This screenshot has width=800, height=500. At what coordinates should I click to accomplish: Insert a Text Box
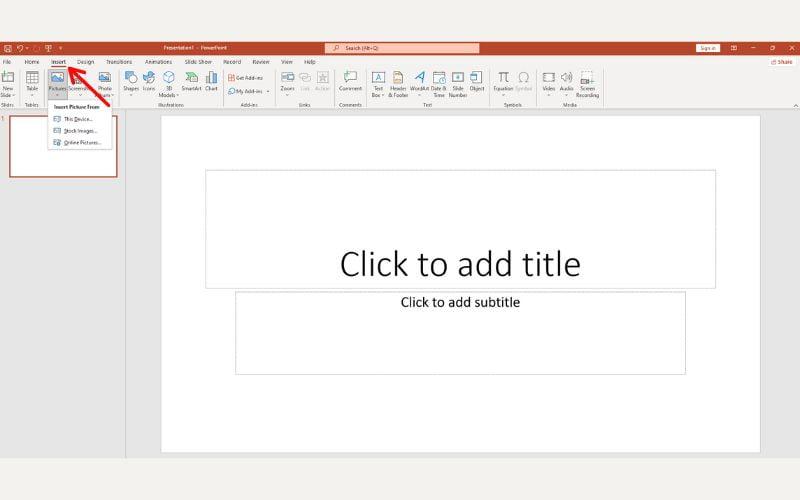pyautogui.click(x=378, y=84)
